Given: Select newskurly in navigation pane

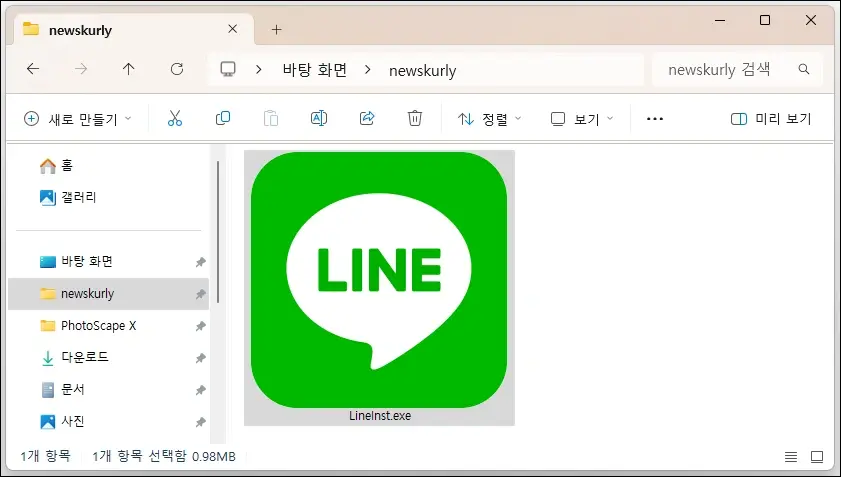Looking at the screenshot, I should pos(108,293).
